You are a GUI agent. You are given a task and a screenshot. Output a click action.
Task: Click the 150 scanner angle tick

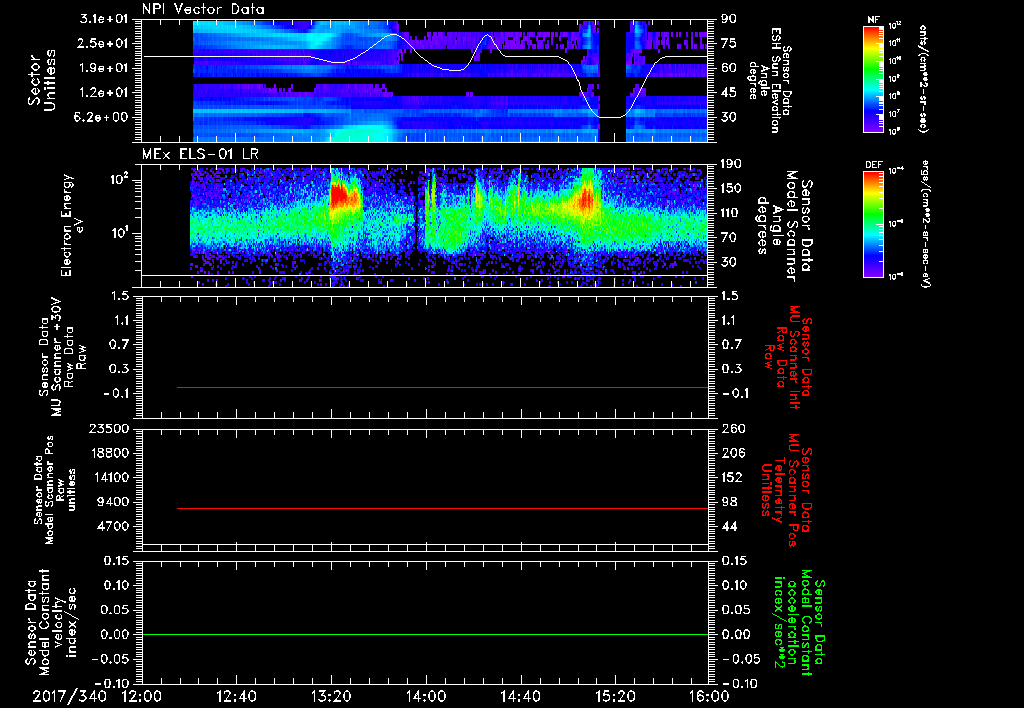[x=731, y=189]
